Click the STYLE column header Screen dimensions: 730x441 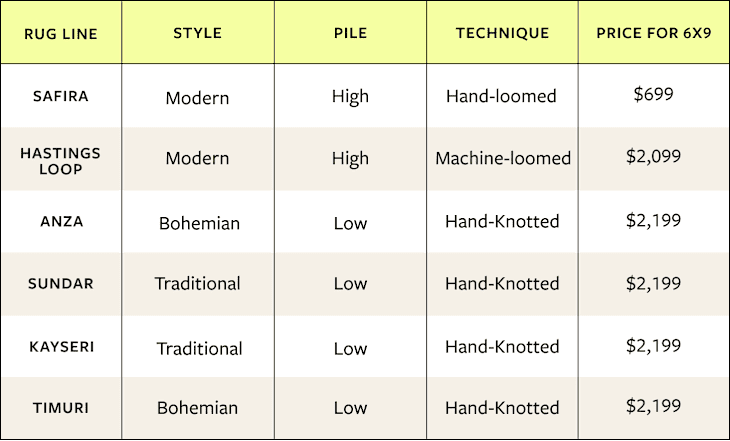click(x=197, y=33)
